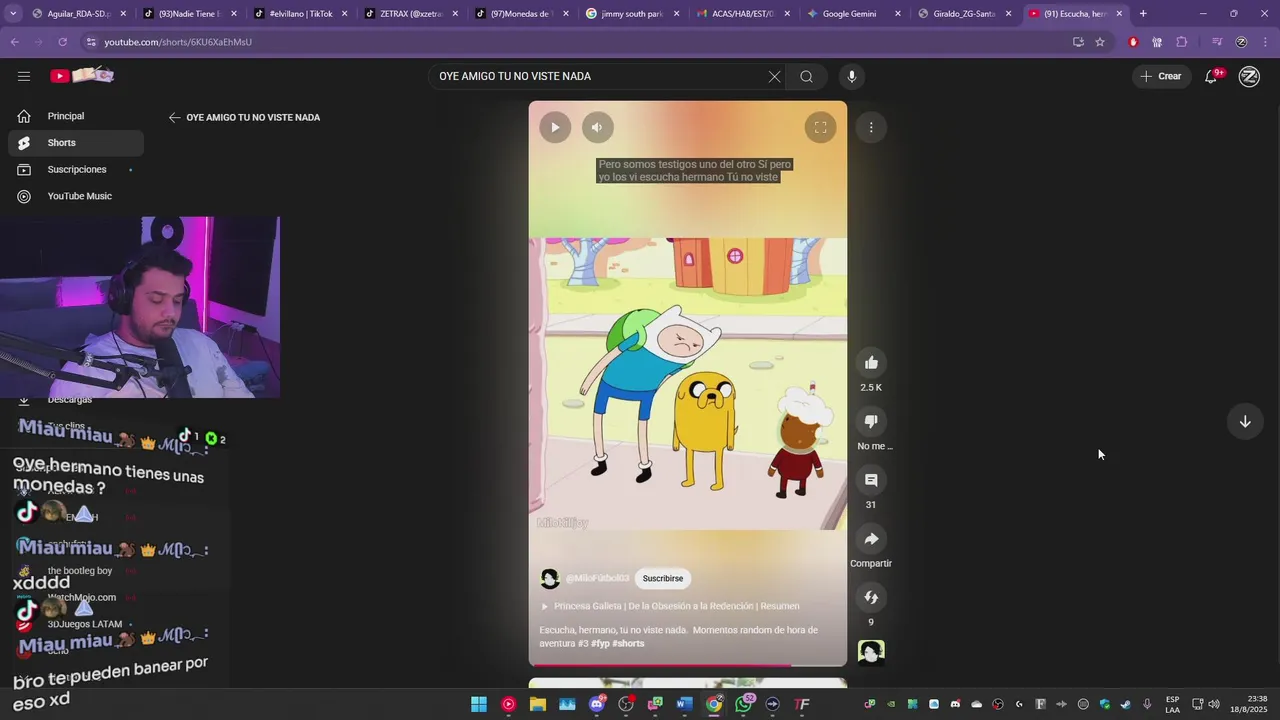Viewport: 1280px width, 720px height.
Task: Open Chrome from the taskbar
Action: 714,705
